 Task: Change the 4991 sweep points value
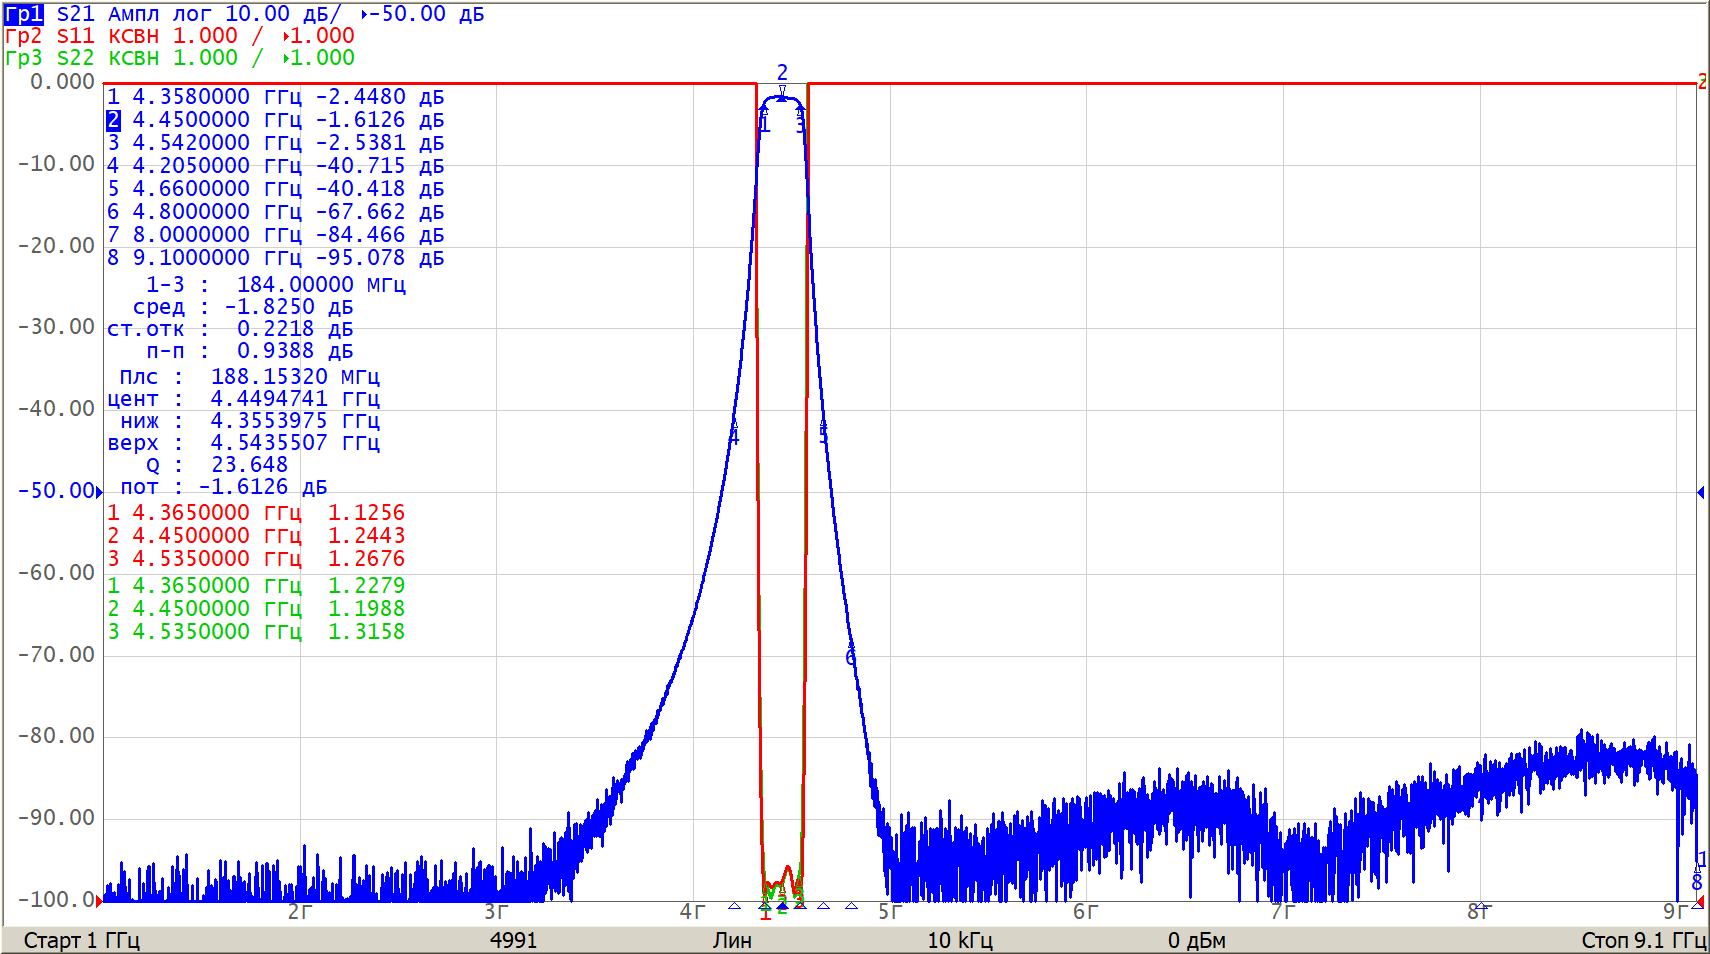513,940
